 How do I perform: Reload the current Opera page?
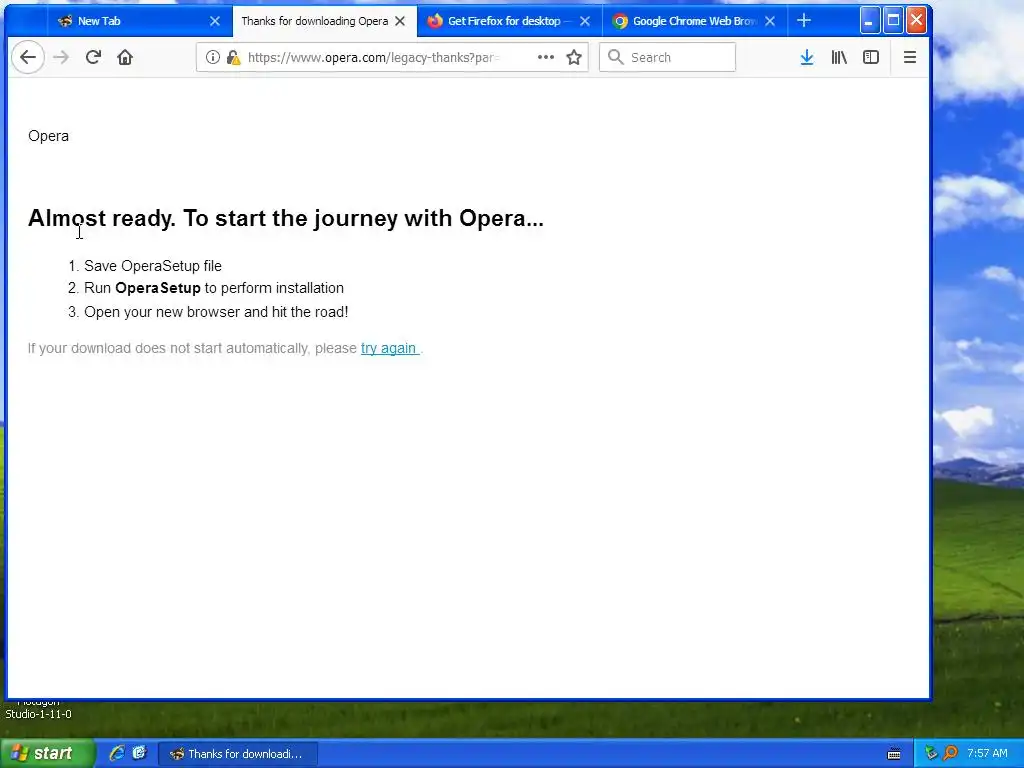point(93,57)
